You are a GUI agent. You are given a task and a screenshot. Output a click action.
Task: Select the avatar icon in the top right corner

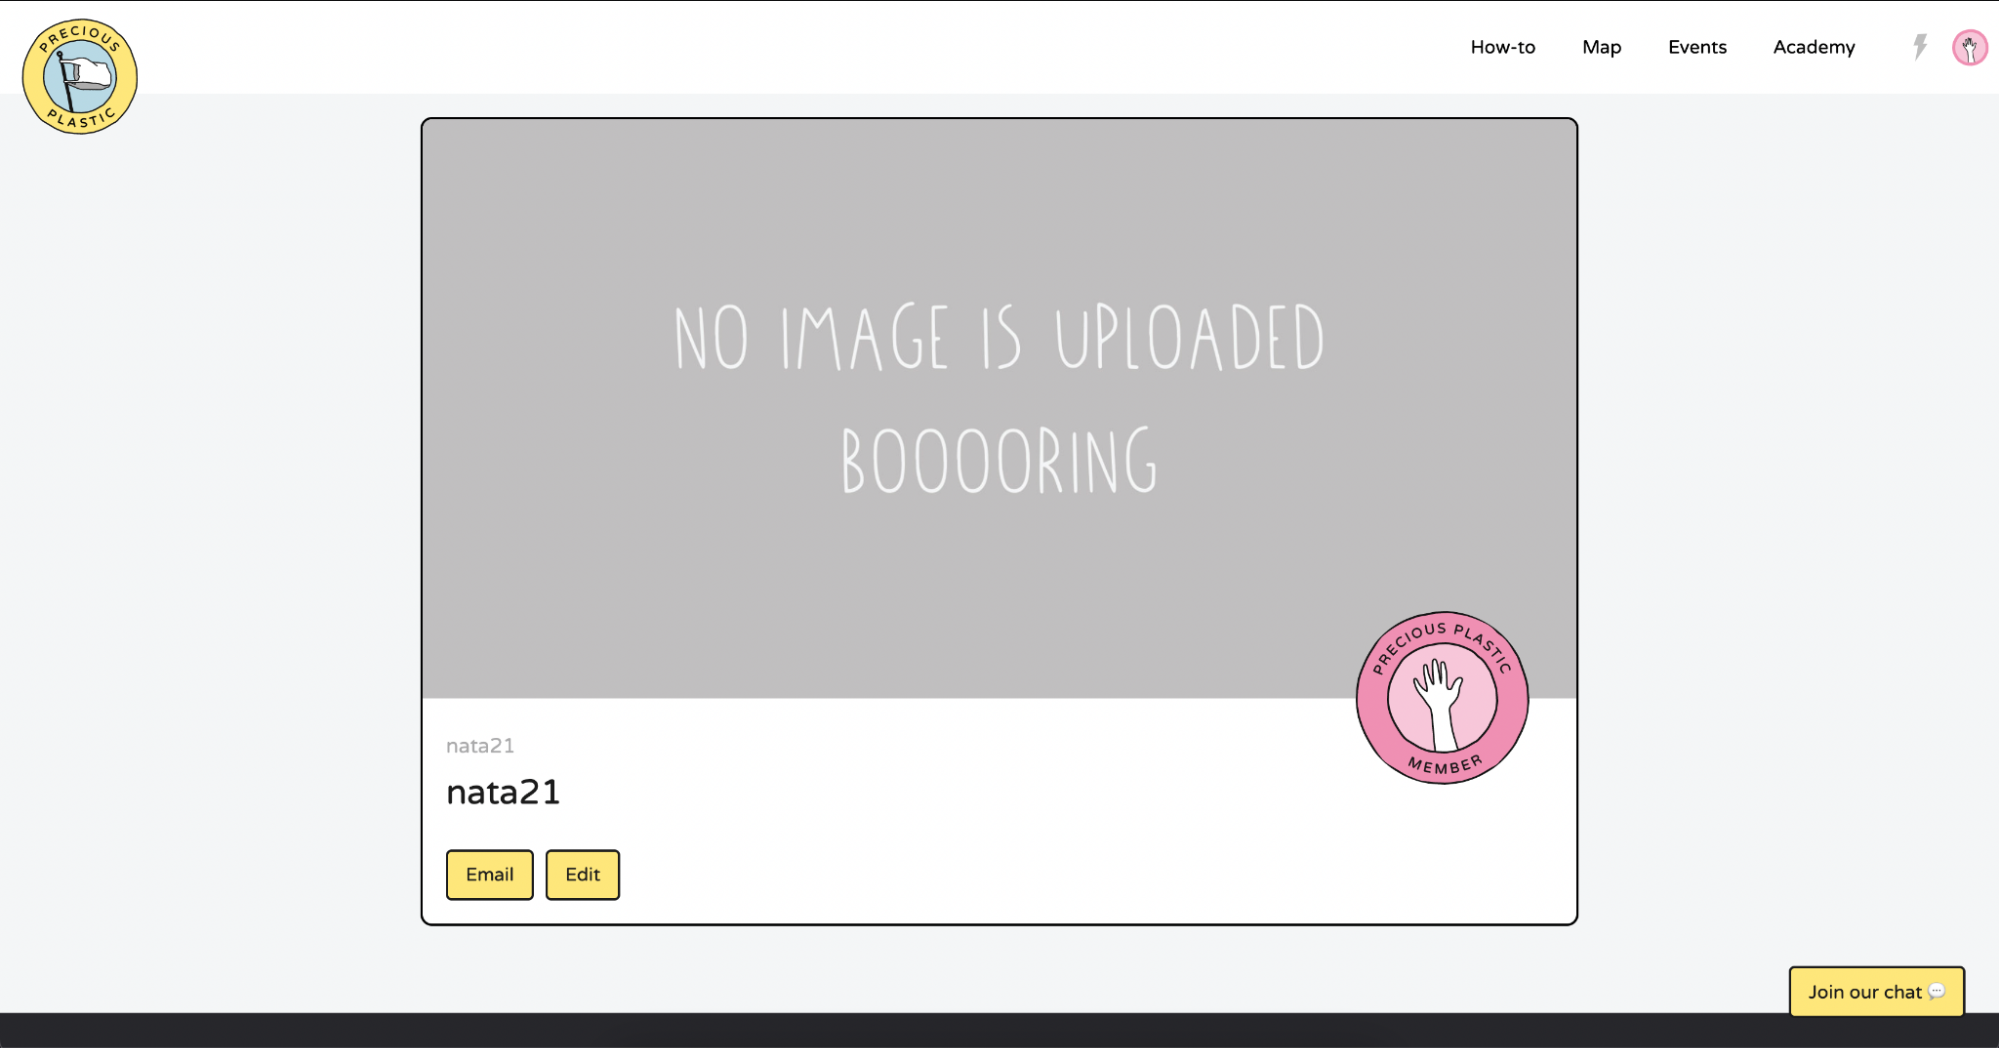click(1969, 47)
